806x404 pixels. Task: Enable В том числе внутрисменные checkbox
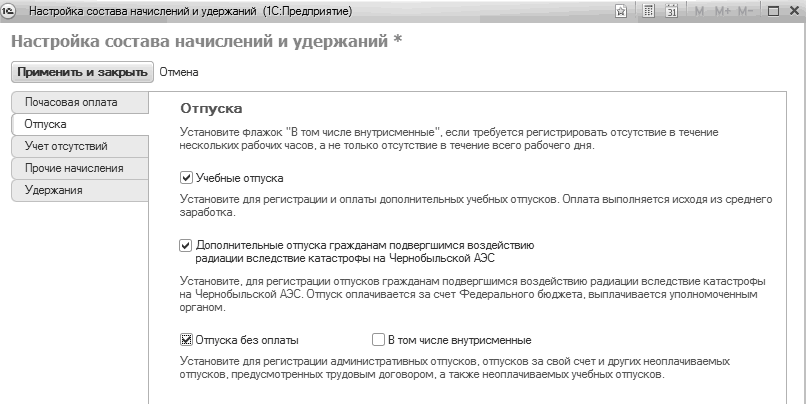point(378,340)
